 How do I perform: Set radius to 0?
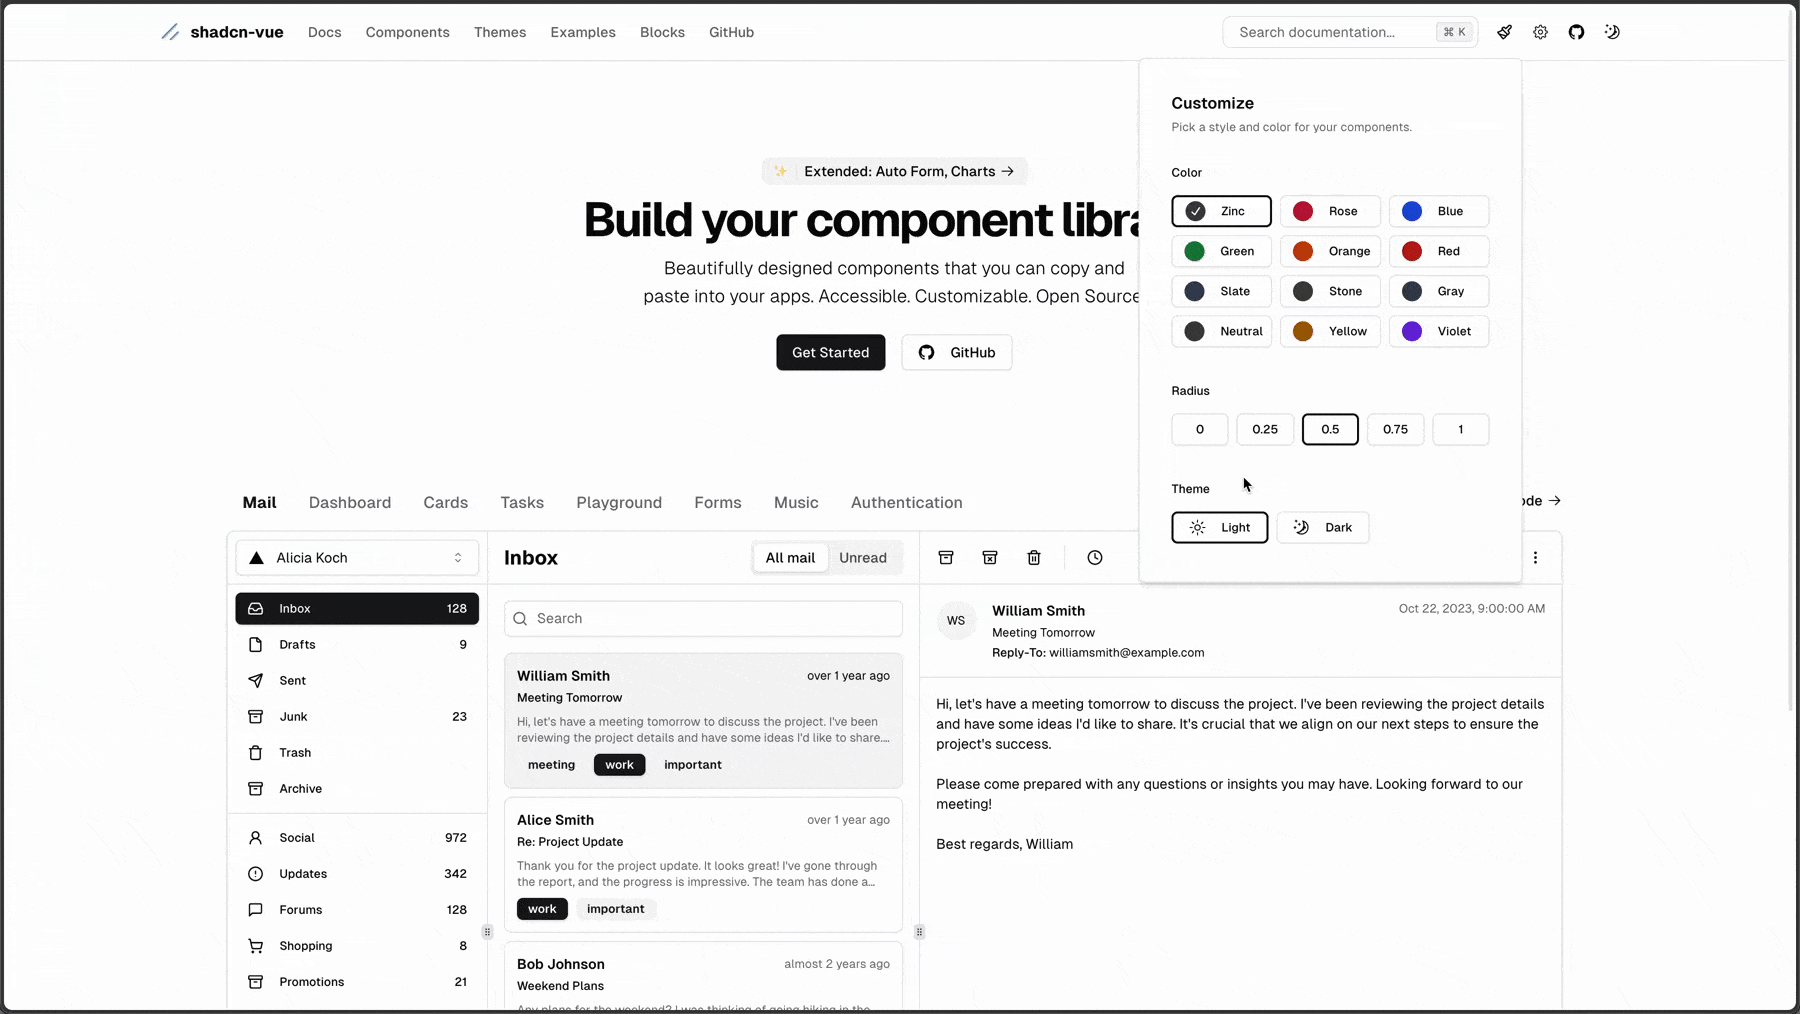tap(1200, 429)
